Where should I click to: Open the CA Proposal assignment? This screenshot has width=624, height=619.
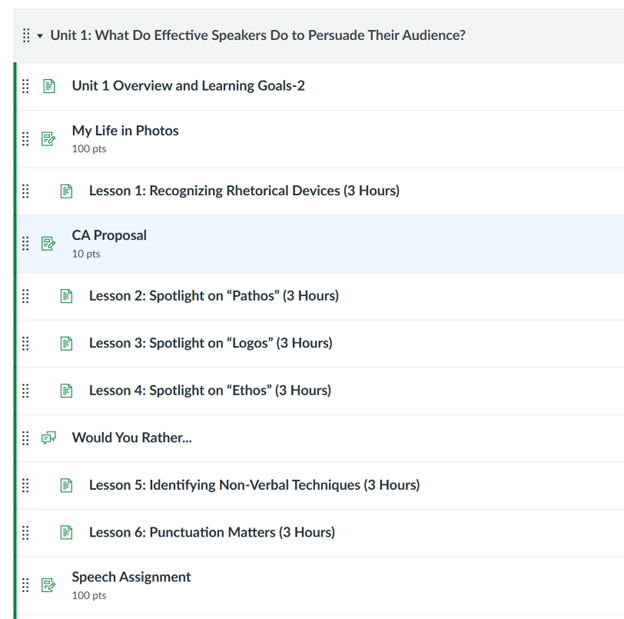click(x=109, y=236)
